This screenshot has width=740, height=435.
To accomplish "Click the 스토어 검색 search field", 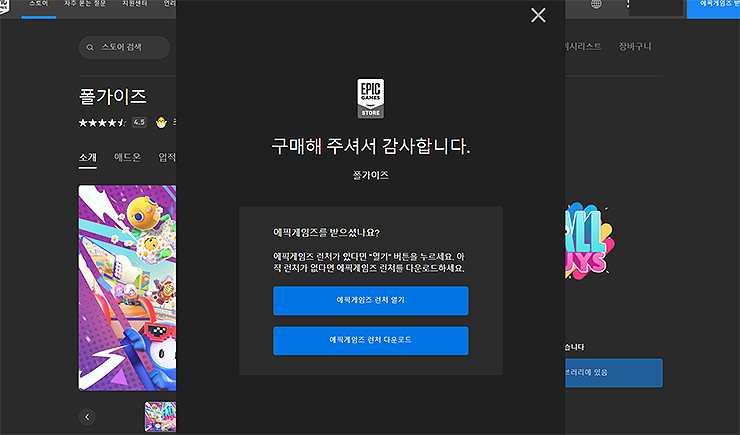I will [124, 47].
